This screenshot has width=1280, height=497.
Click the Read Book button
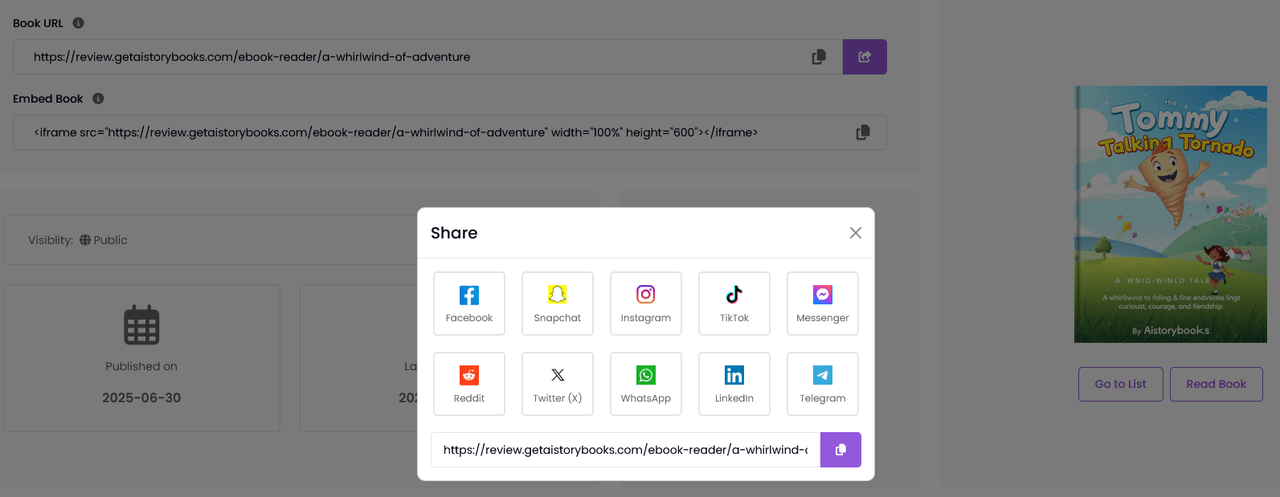[x=1216, y=384]
